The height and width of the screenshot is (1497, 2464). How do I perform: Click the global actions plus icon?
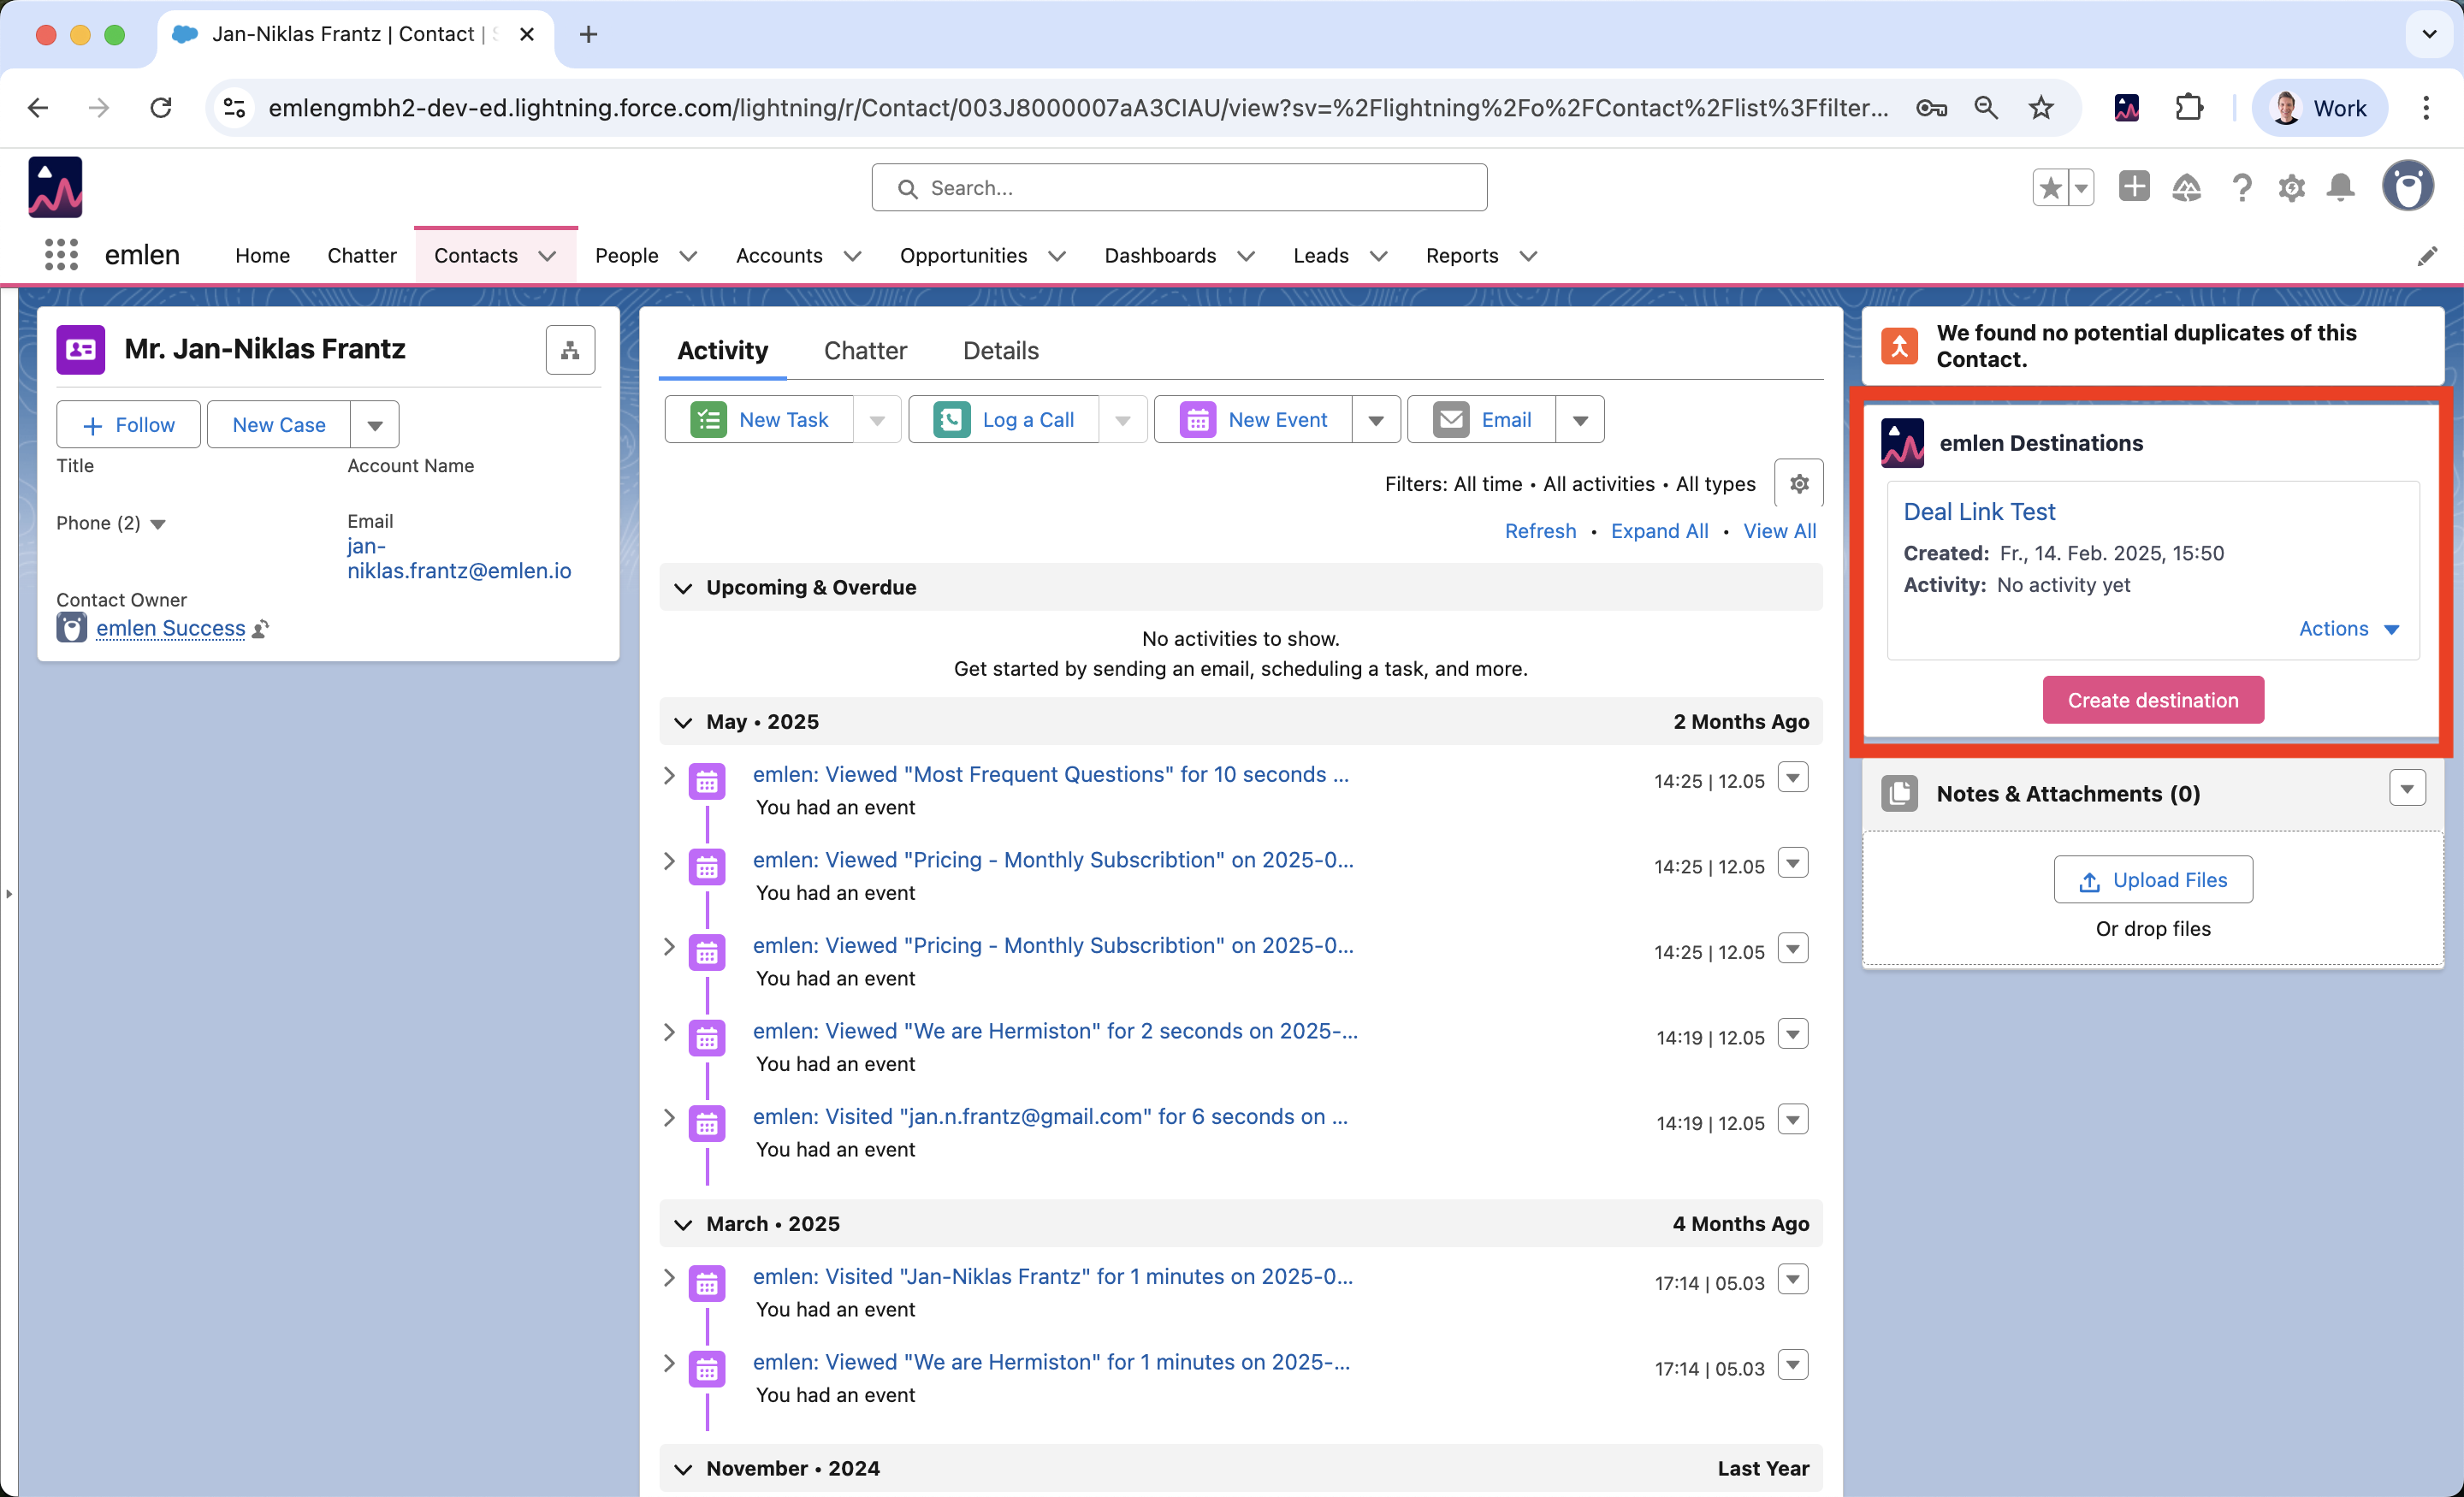coord(2134,187)
